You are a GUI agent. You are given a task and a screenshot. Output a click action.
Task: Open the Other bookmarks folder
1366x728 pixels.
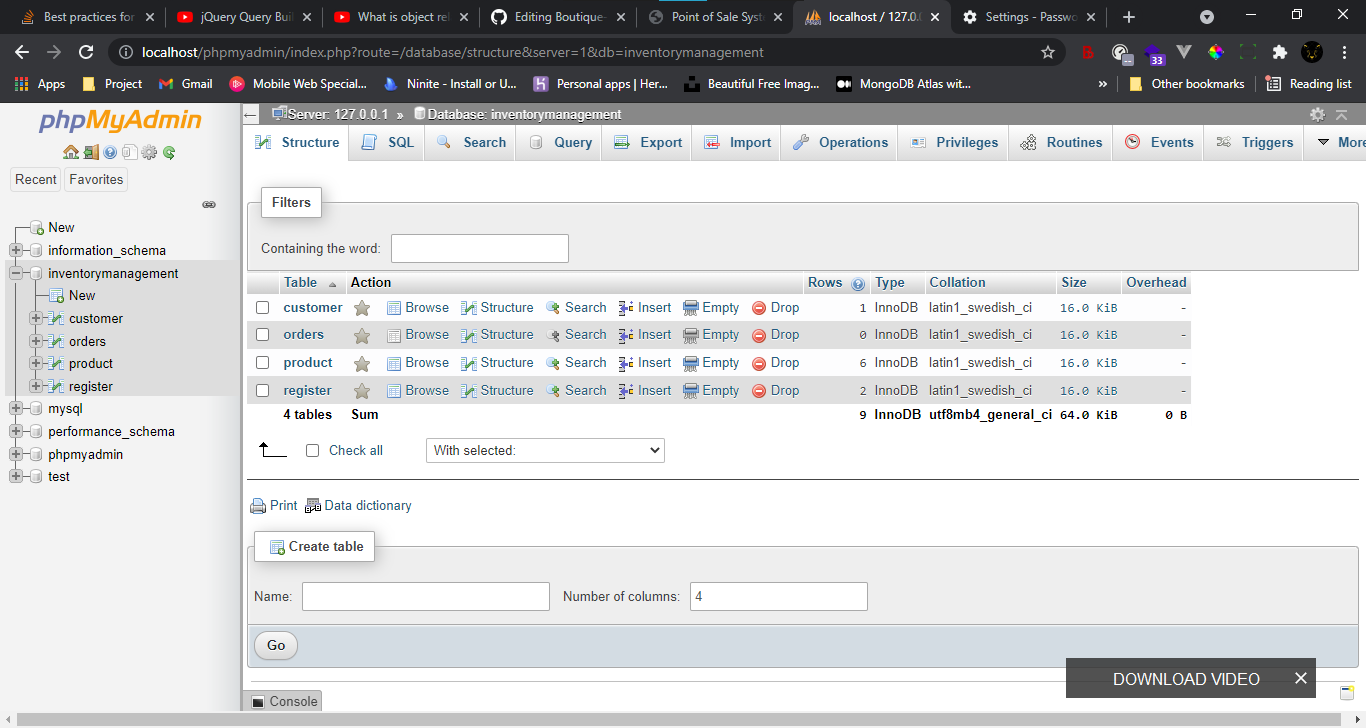click(x=1187, y=84)
